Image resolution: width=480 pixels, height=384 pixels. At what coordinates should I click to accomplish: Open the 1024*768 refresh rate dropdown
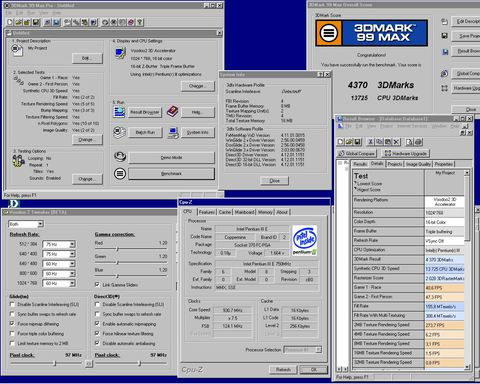pos(72,283)
